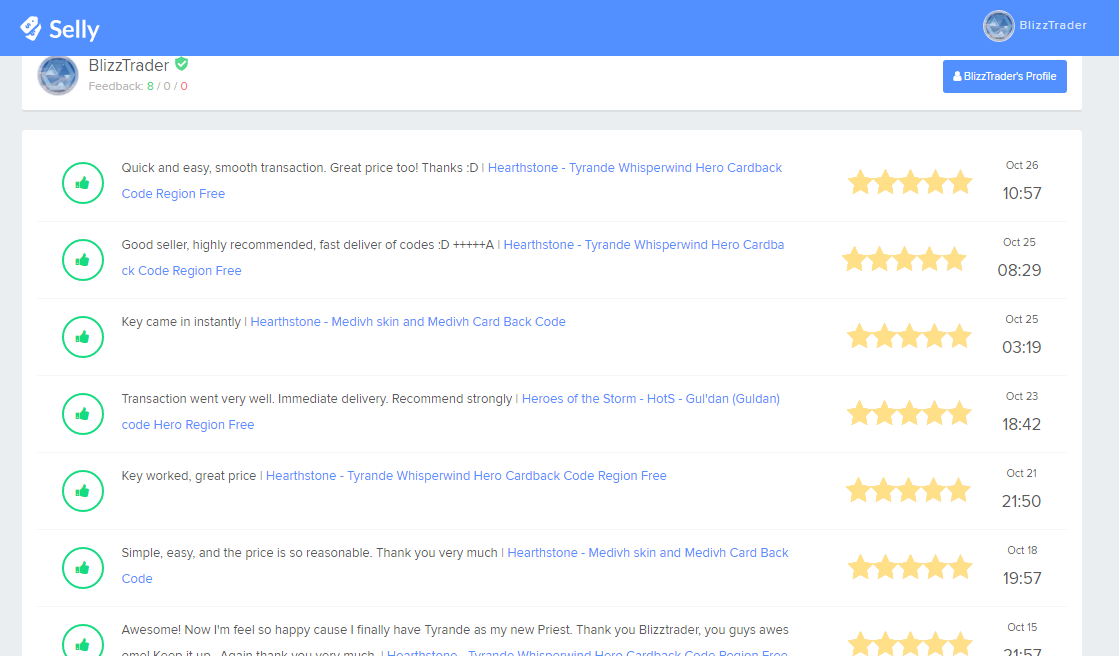This screenshot has width=1119, height=656.
Task: Click star rating on Oct 21 21:50 review
Action: (908, 490)
